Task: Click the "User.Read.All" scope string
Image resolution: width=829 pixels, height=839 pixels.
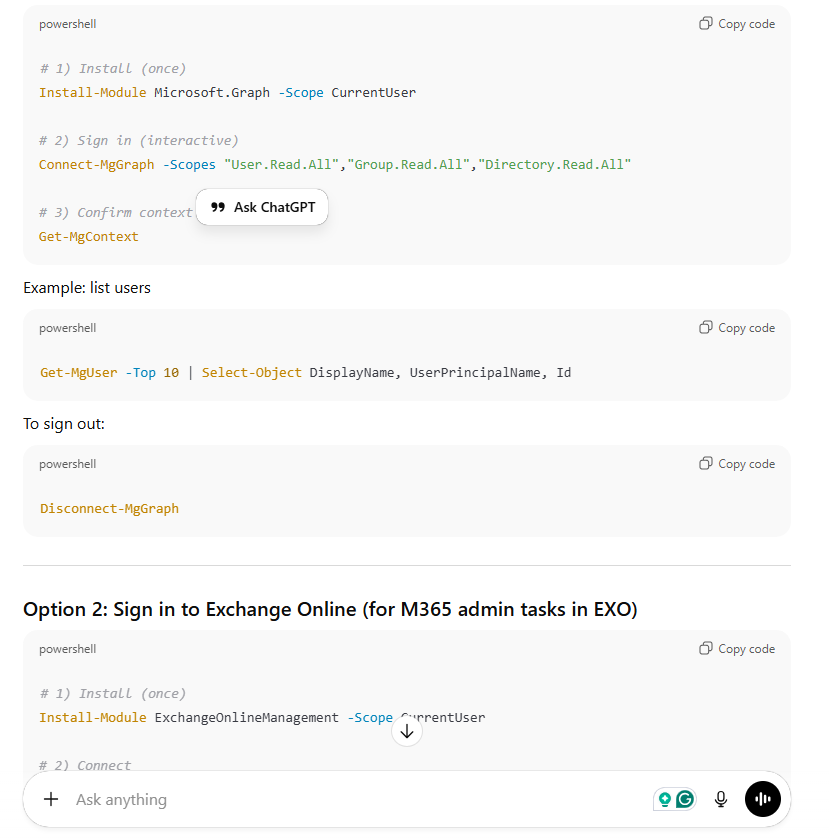Action: 282,164
